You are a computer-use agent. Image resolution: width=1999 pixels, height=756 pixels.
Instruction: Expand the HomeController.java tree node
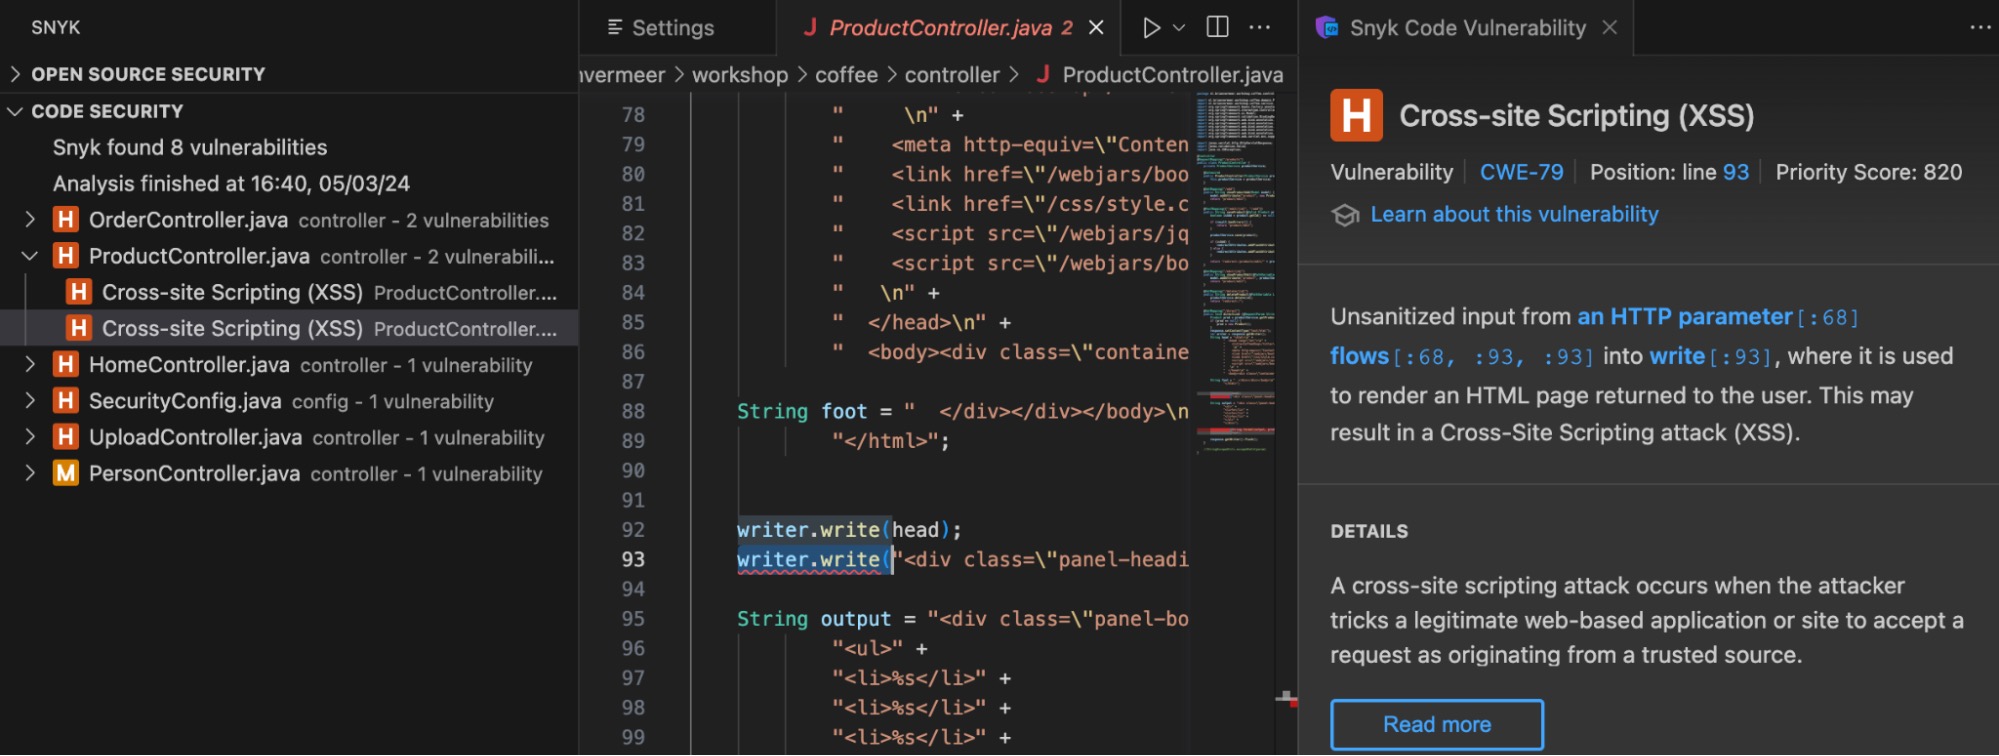pyautogui.click(x=30, y=365)
